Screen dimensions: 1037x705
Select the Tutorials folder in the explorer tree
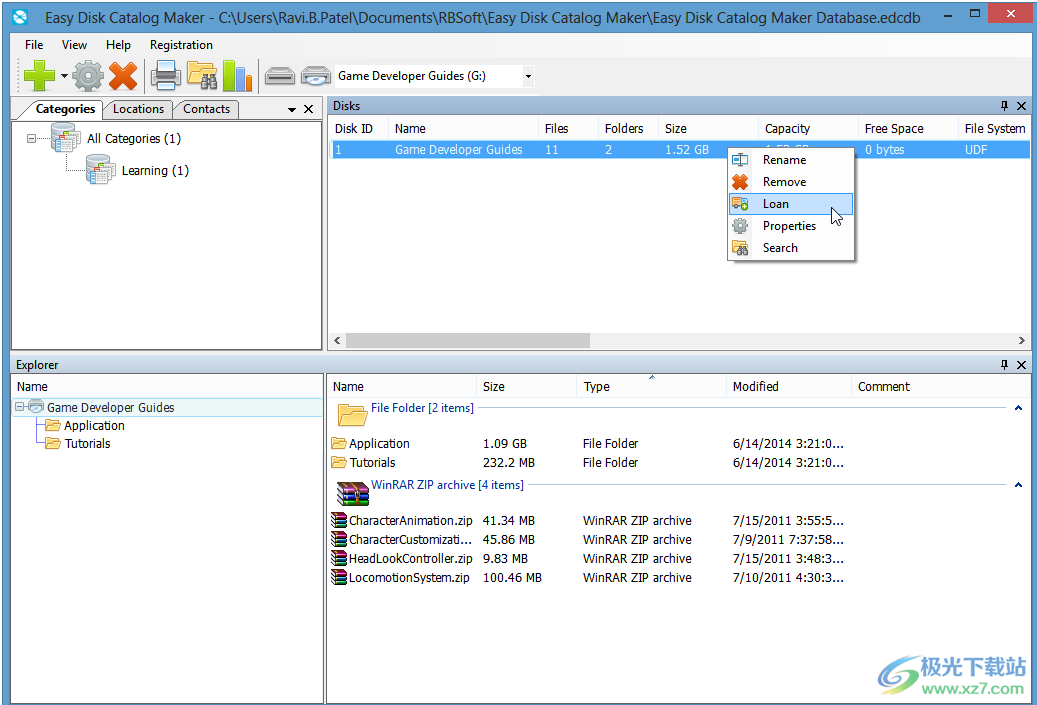(87, 444)
